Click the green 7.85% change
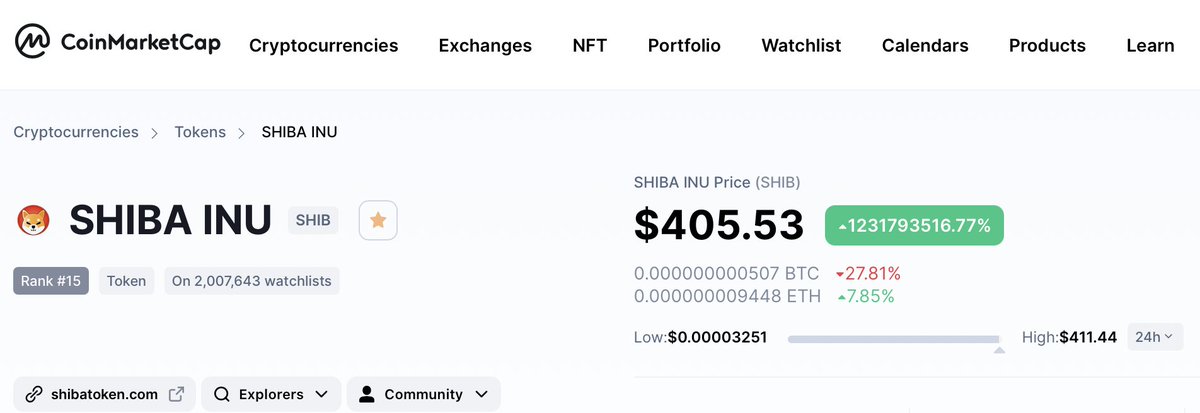This screenshot has height=413, width=1200. click(x=866, y=296)
